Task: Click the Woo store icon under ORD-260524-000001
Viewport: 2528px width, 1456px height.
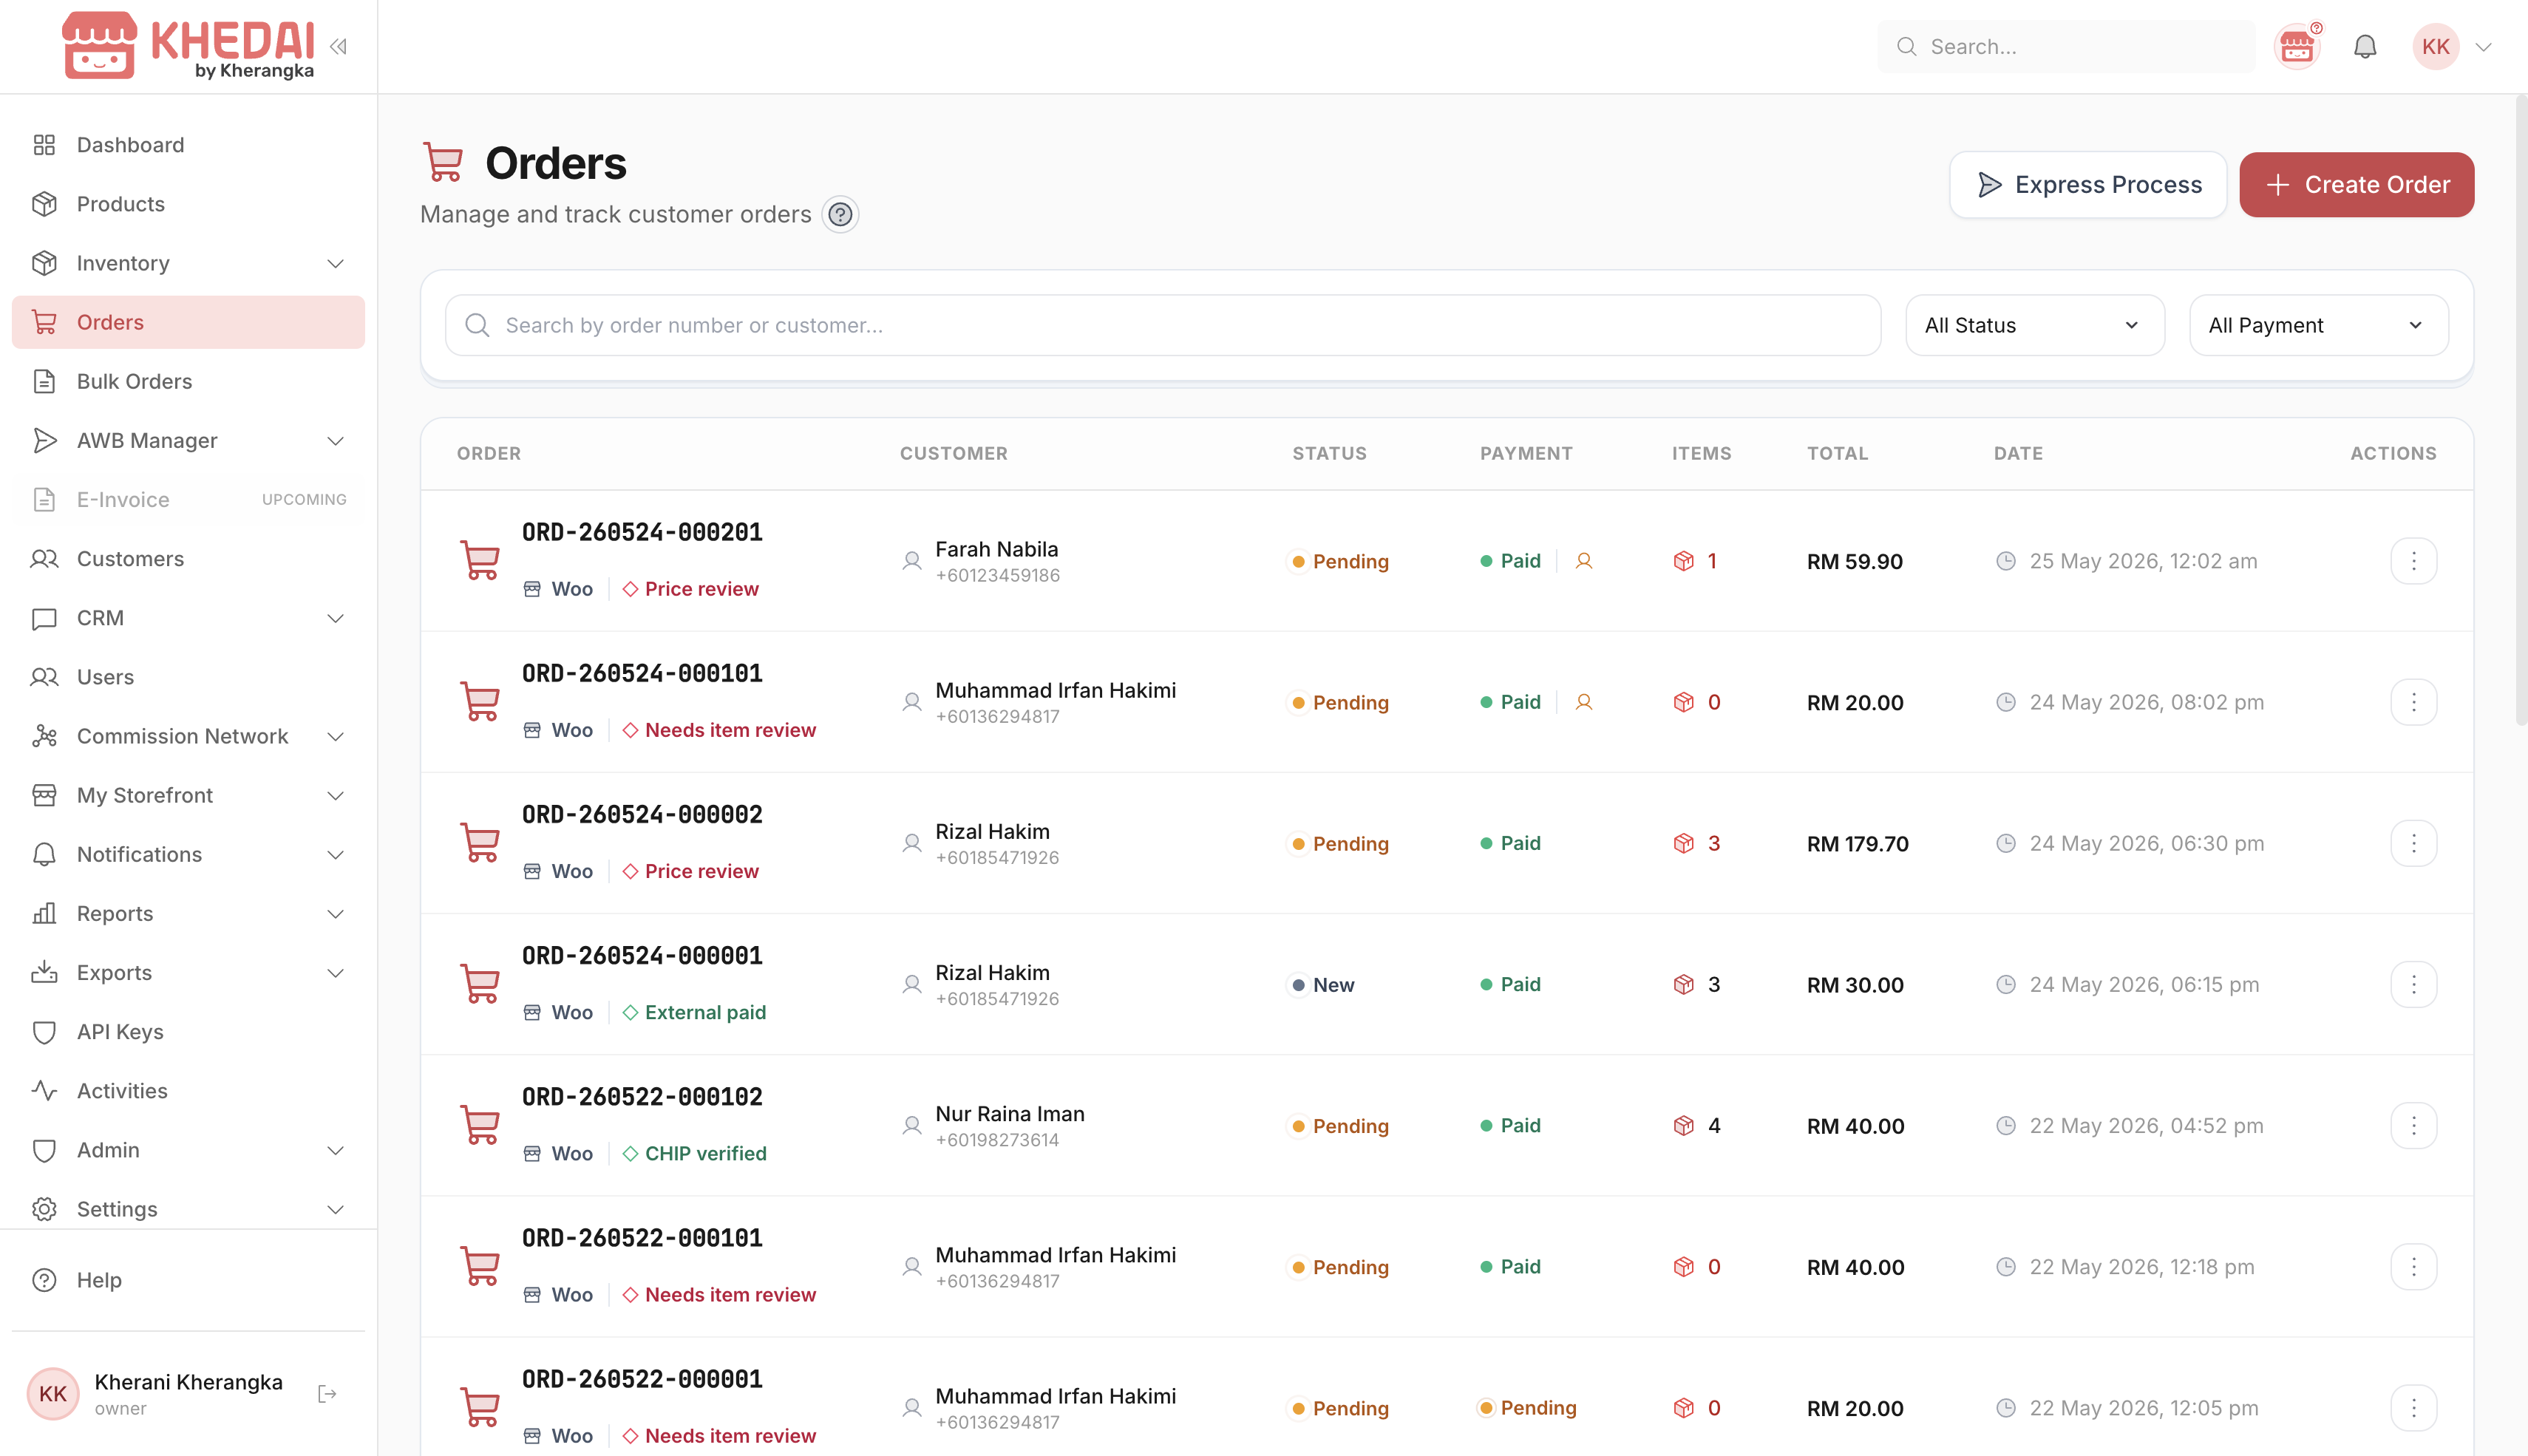Action: coord(532,1012)
